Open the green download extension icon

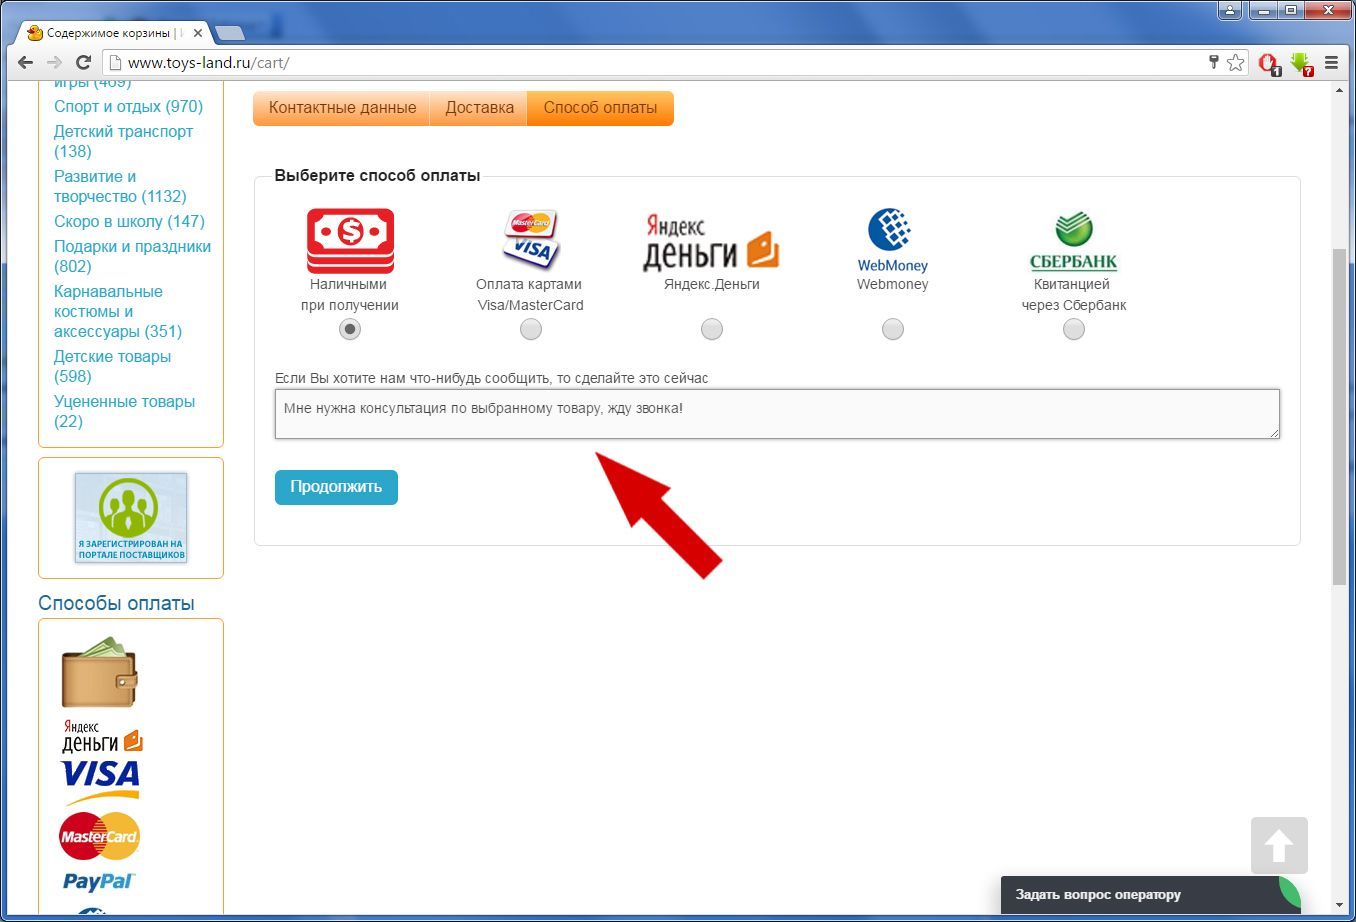coord(1301,64)
